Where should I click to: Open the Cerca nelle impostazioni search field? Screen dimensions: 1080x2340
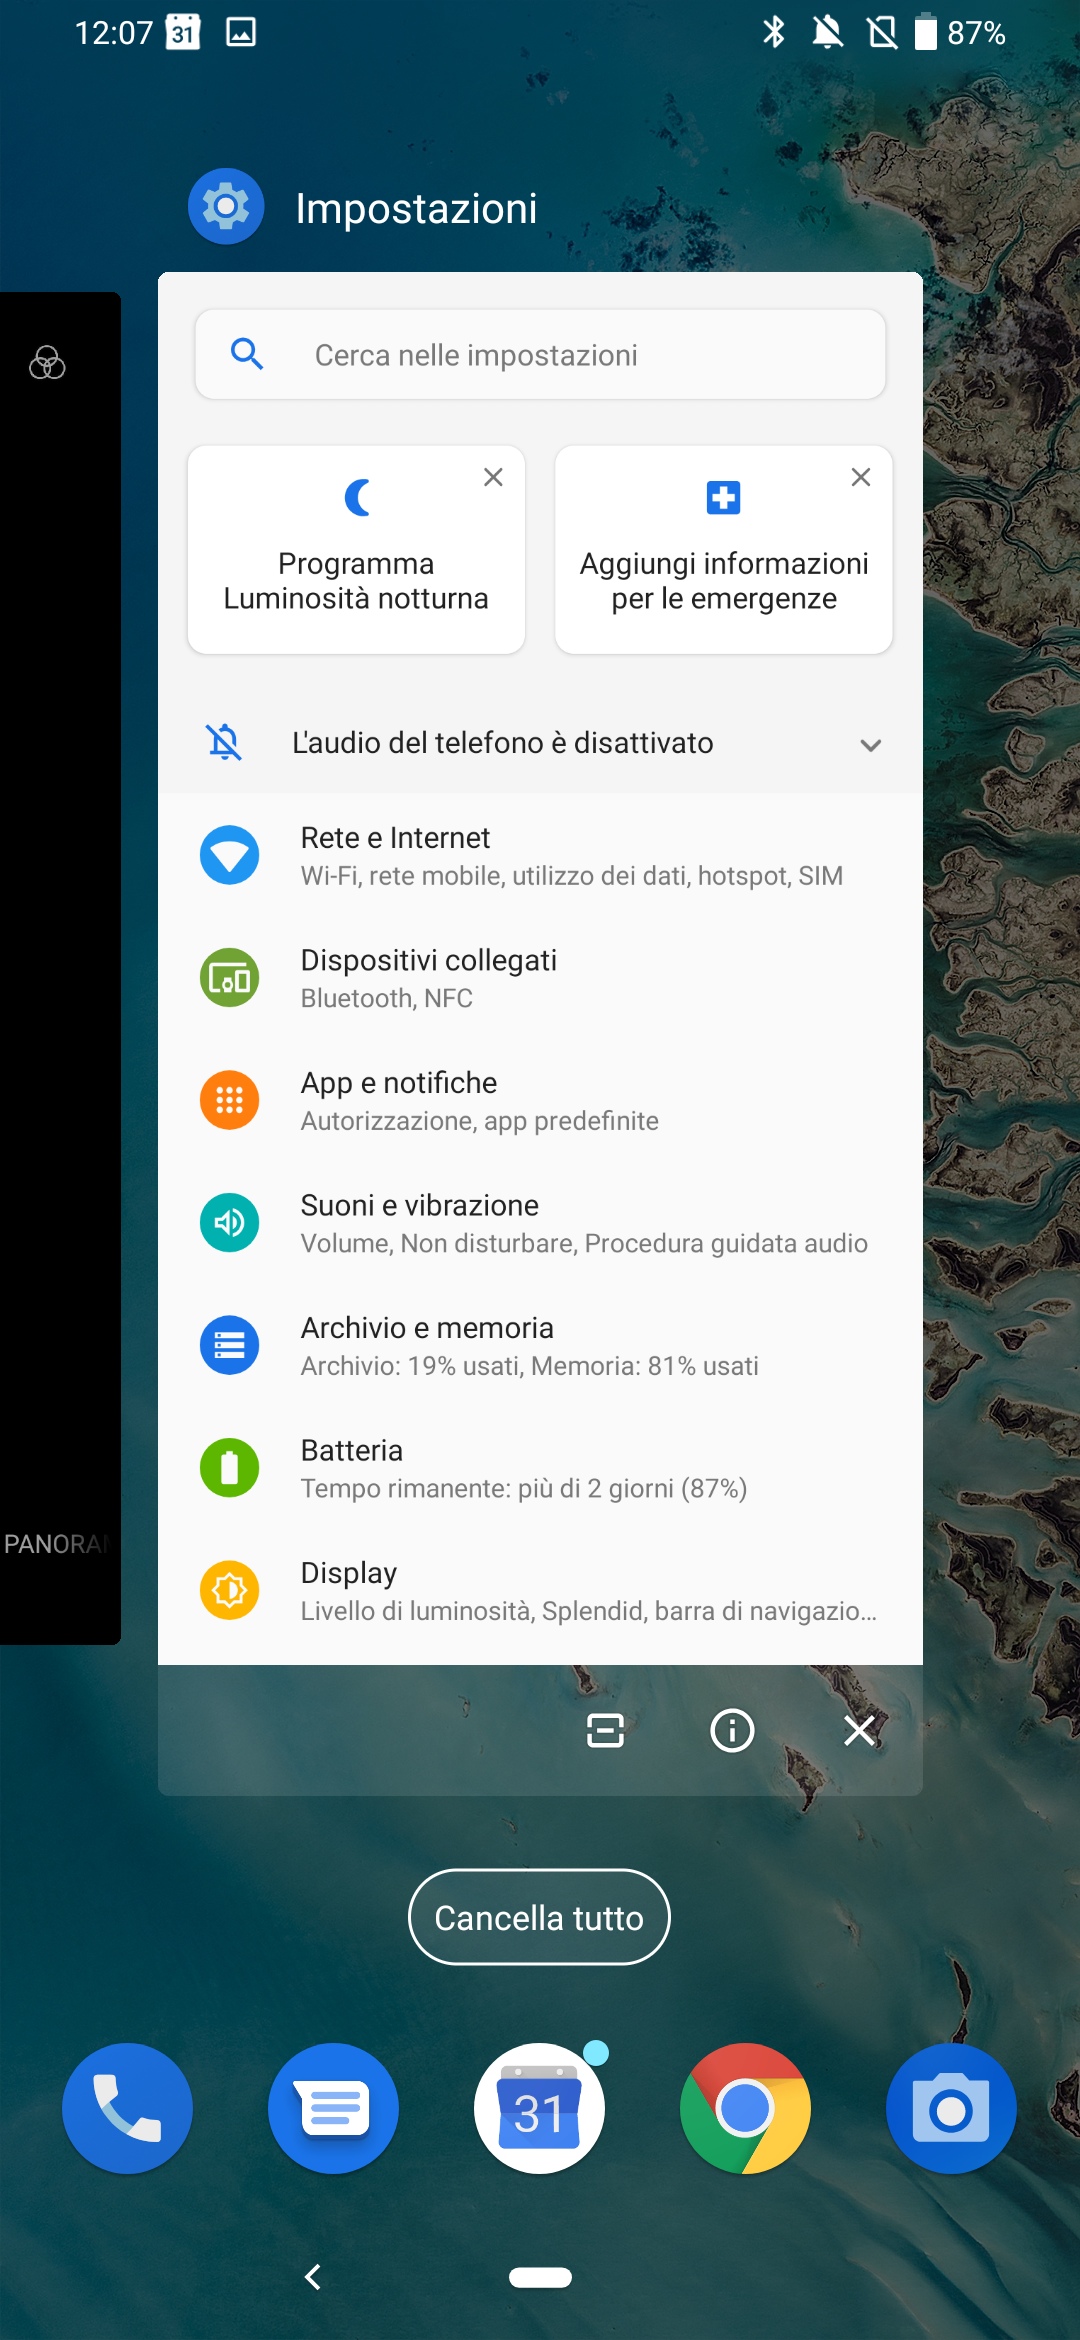point(540,355)
